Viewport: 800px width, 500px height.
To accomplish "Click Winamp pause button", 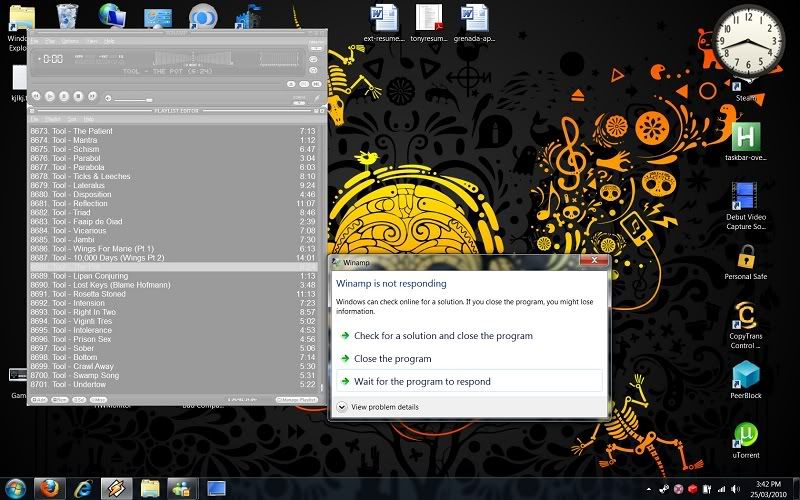I will pyautogui.click(x=64, y=96).
